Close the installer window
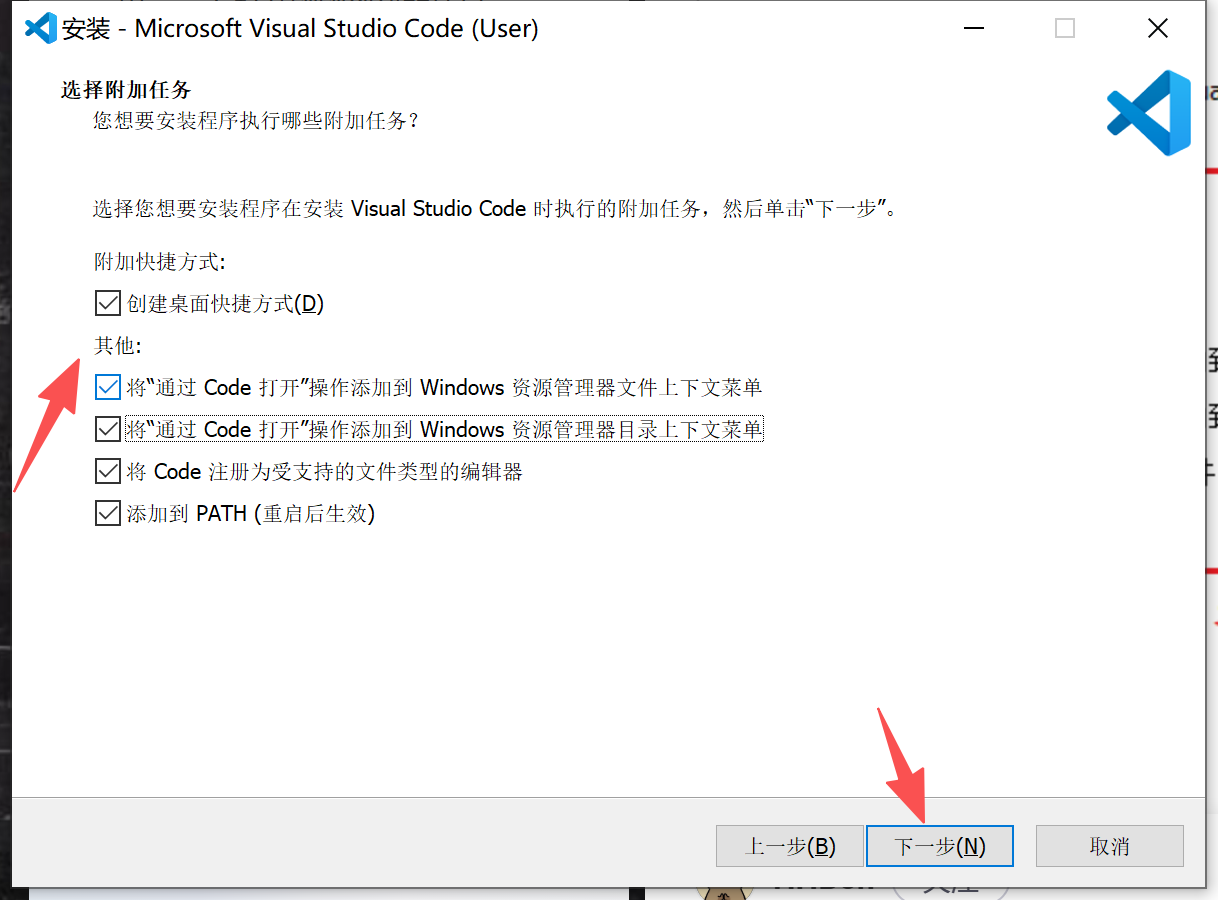1218x900 pixels. coord(1158,28)
